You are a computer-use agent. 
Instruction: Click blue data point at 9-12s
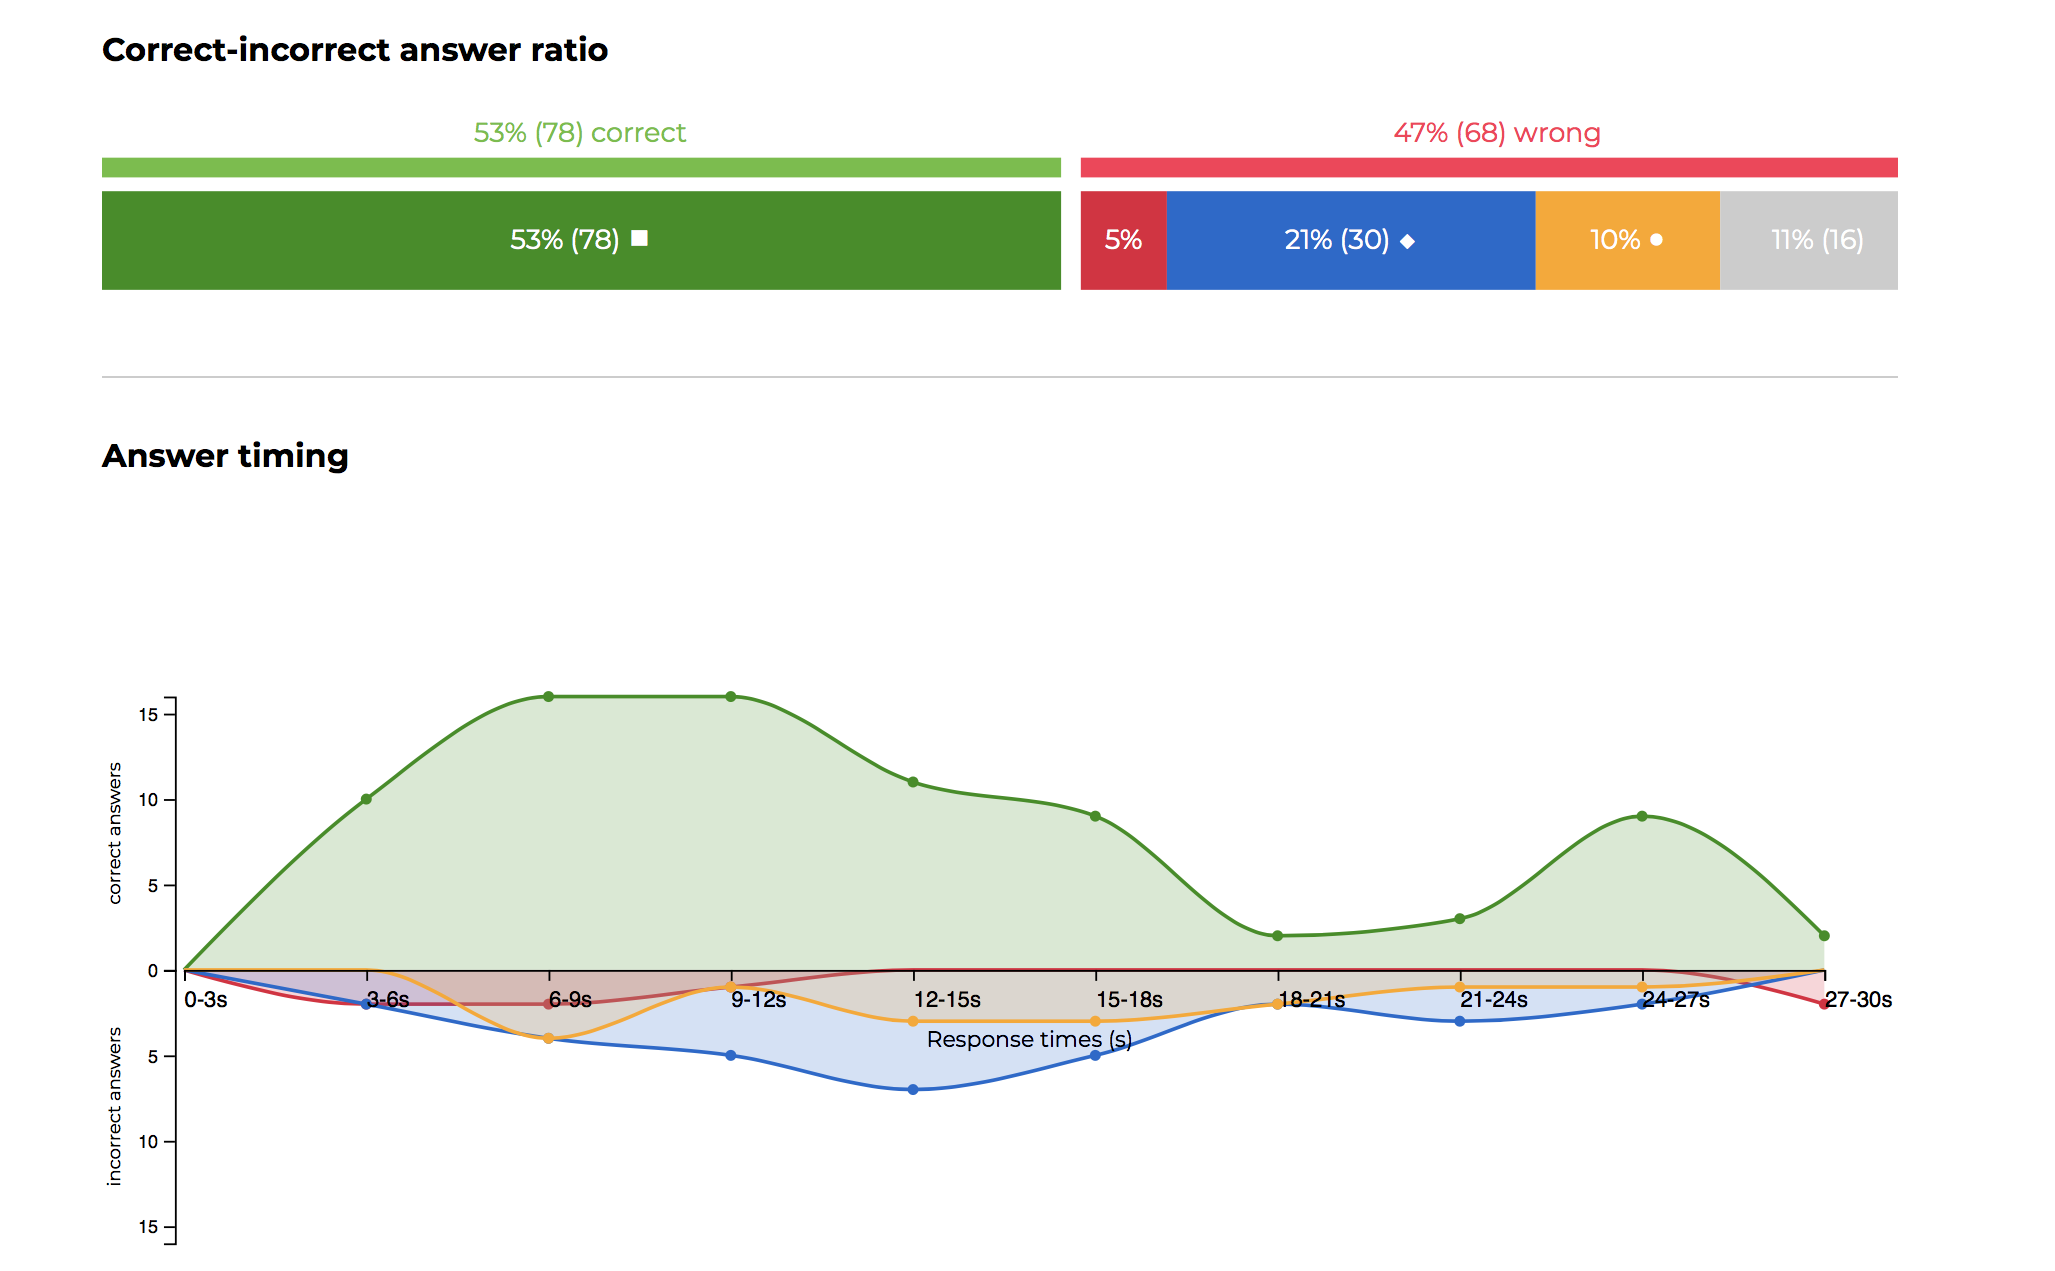tap(731, 1055)
